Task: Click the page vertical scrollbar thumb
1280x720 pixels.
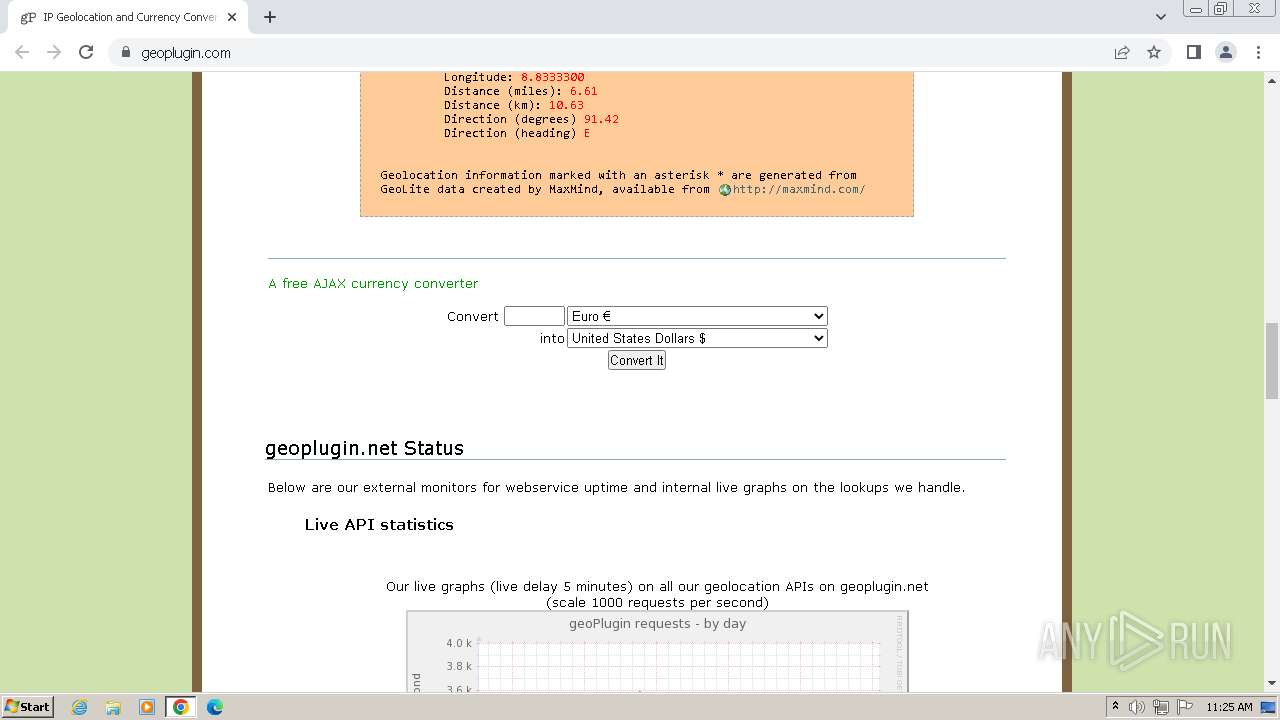Action: [1272, 360]
